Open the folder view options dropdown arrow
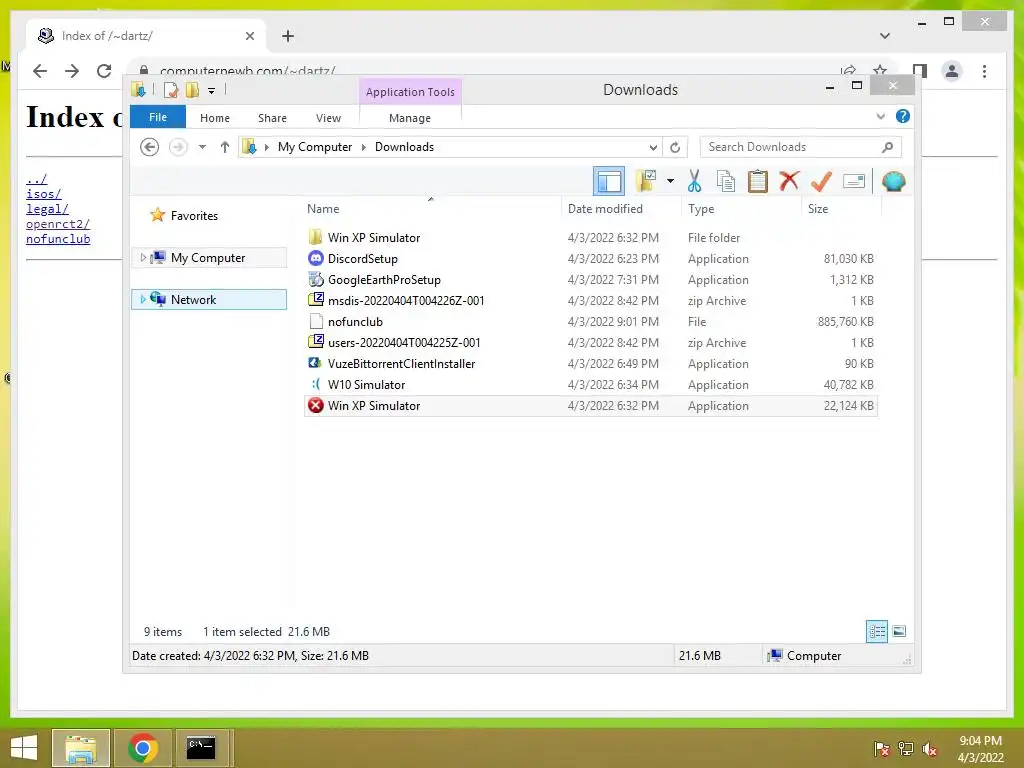Screen dimensions: 1024x768 pos(670,181)
